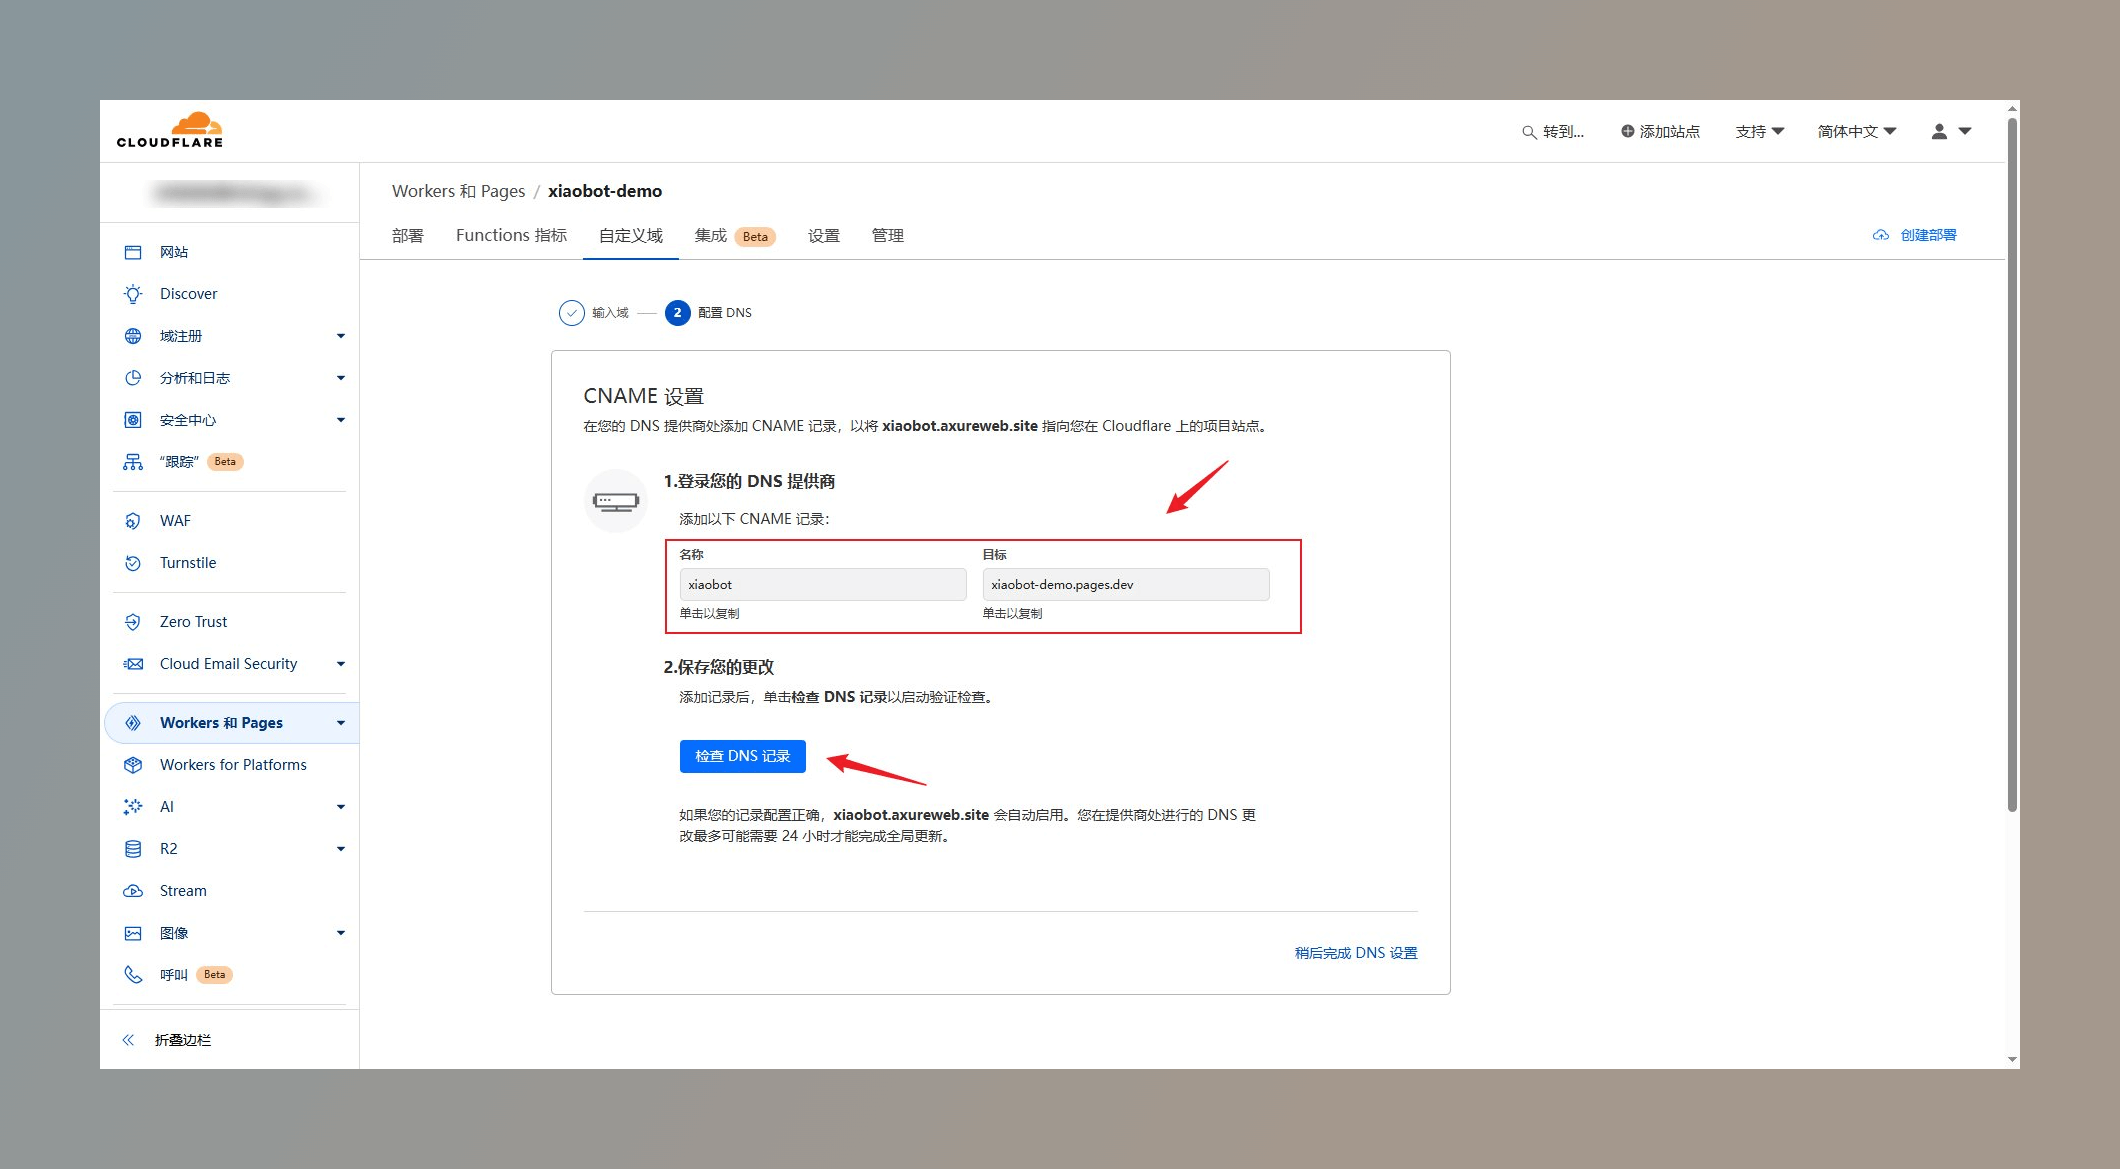The image size is (2120, 1169).
Task: Click the 创建部署 link
Action: [1928, 235]
